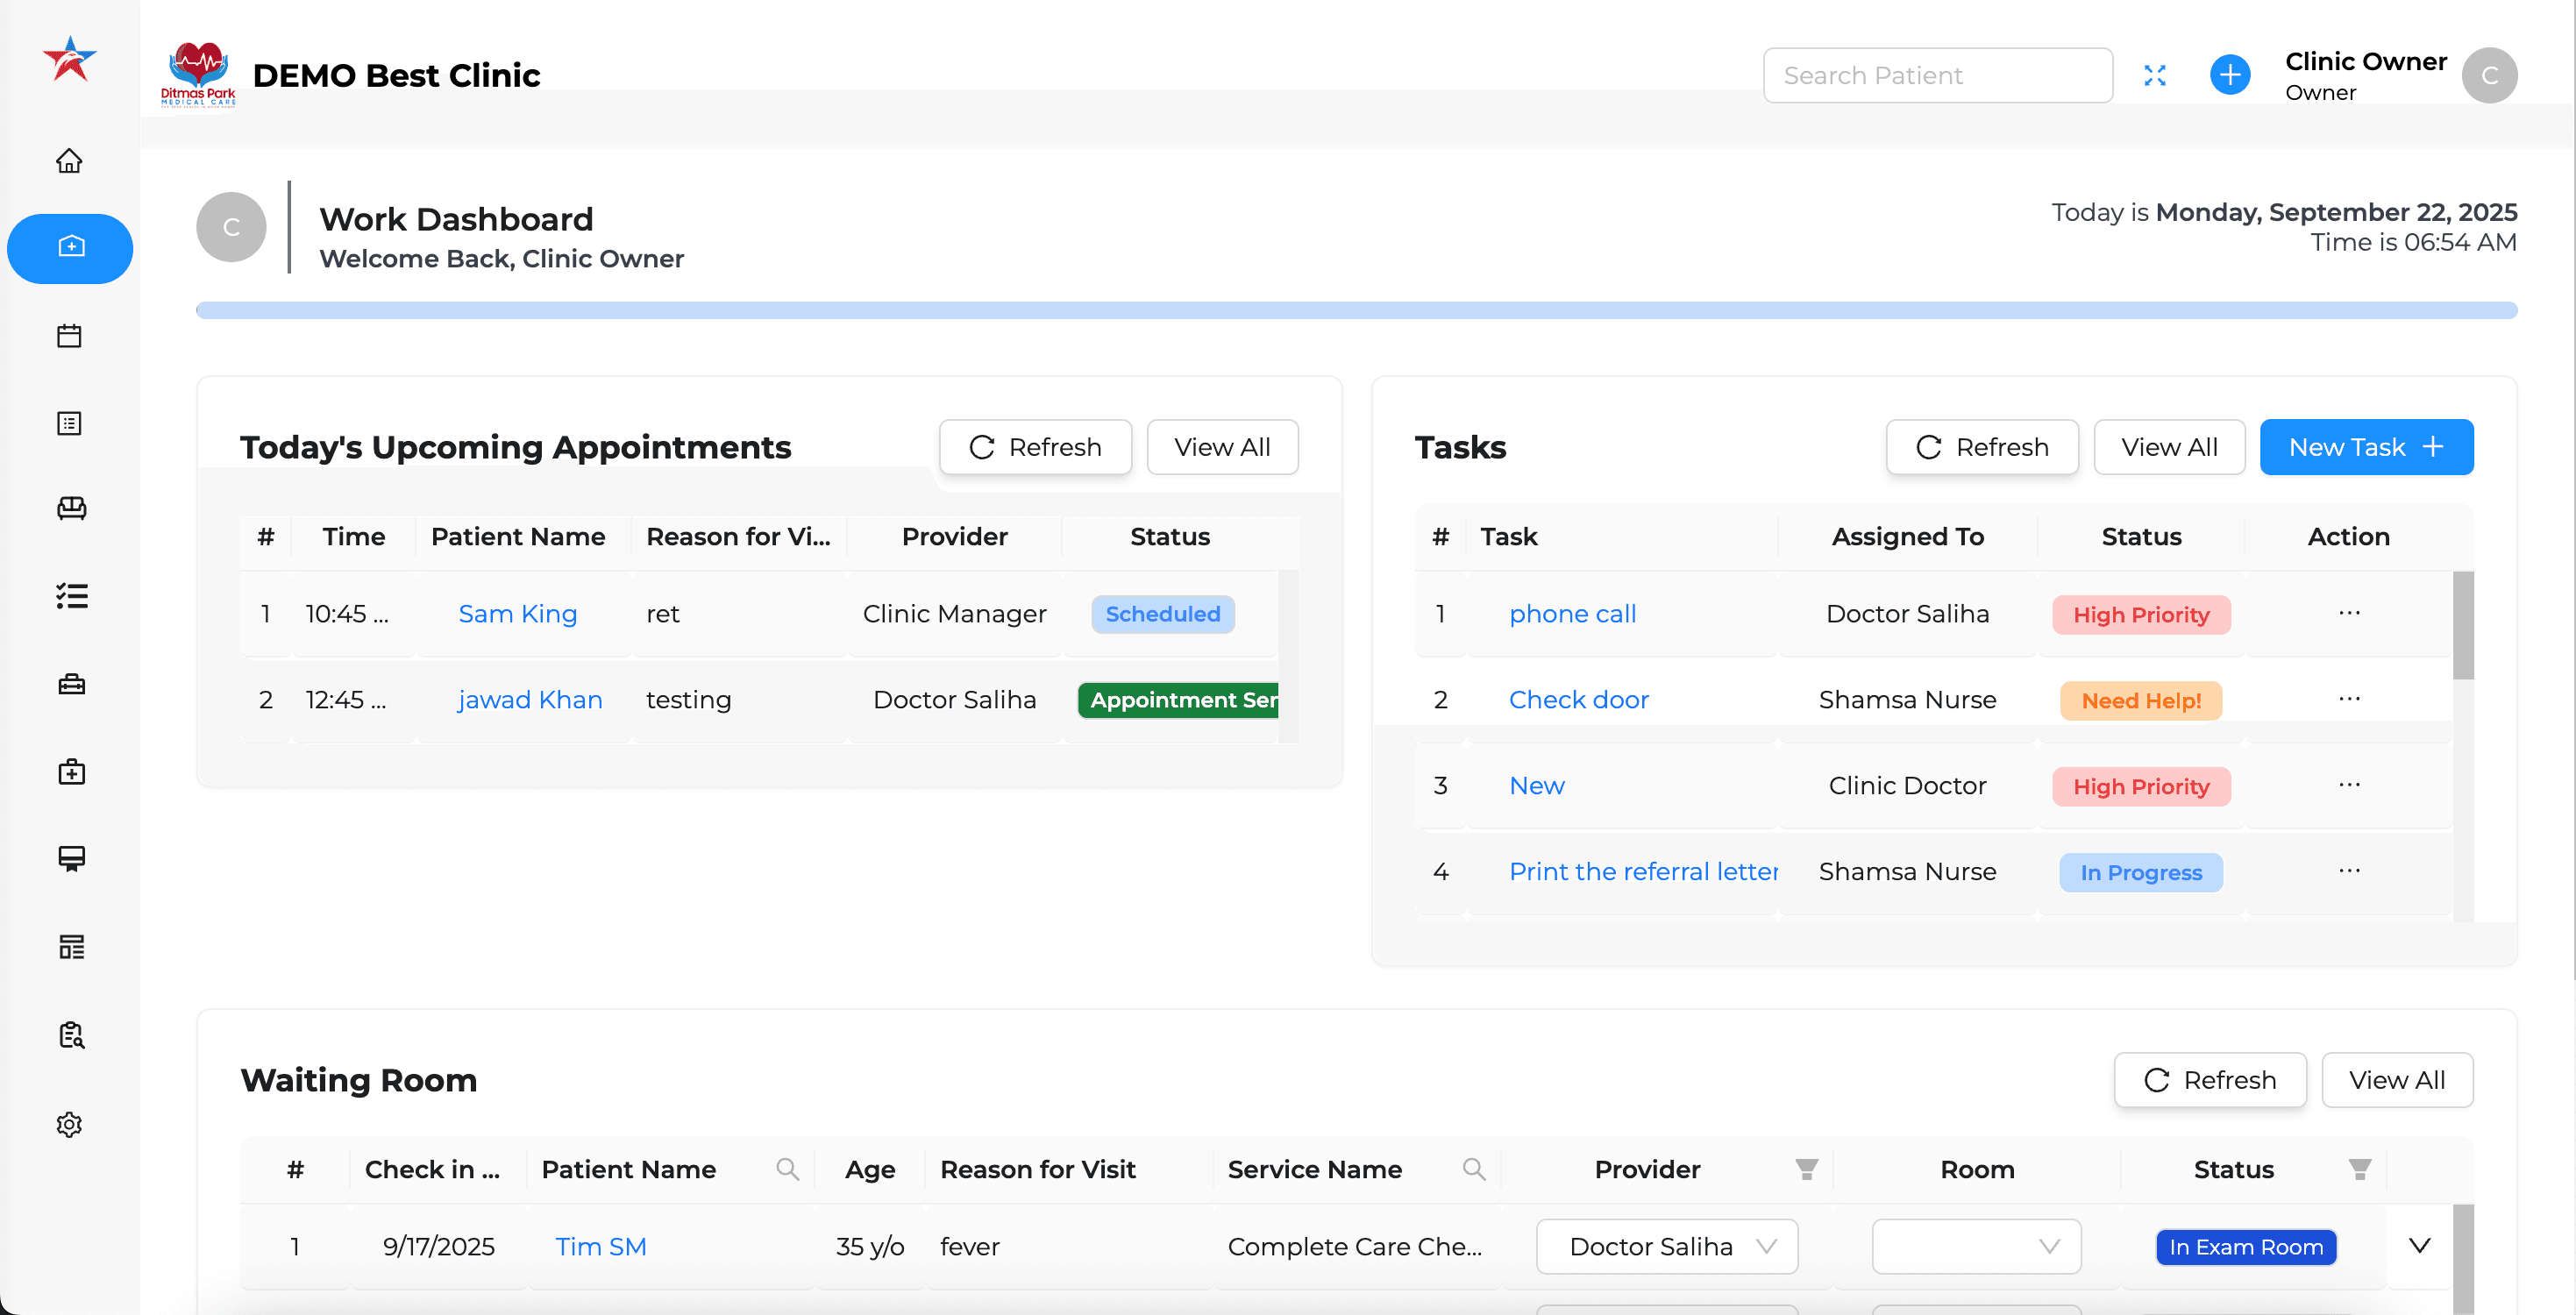Image resolution: width=2576 pixels, height=1315 pixels.
Task: Click New Task button
Action: tap(2366, 447)
